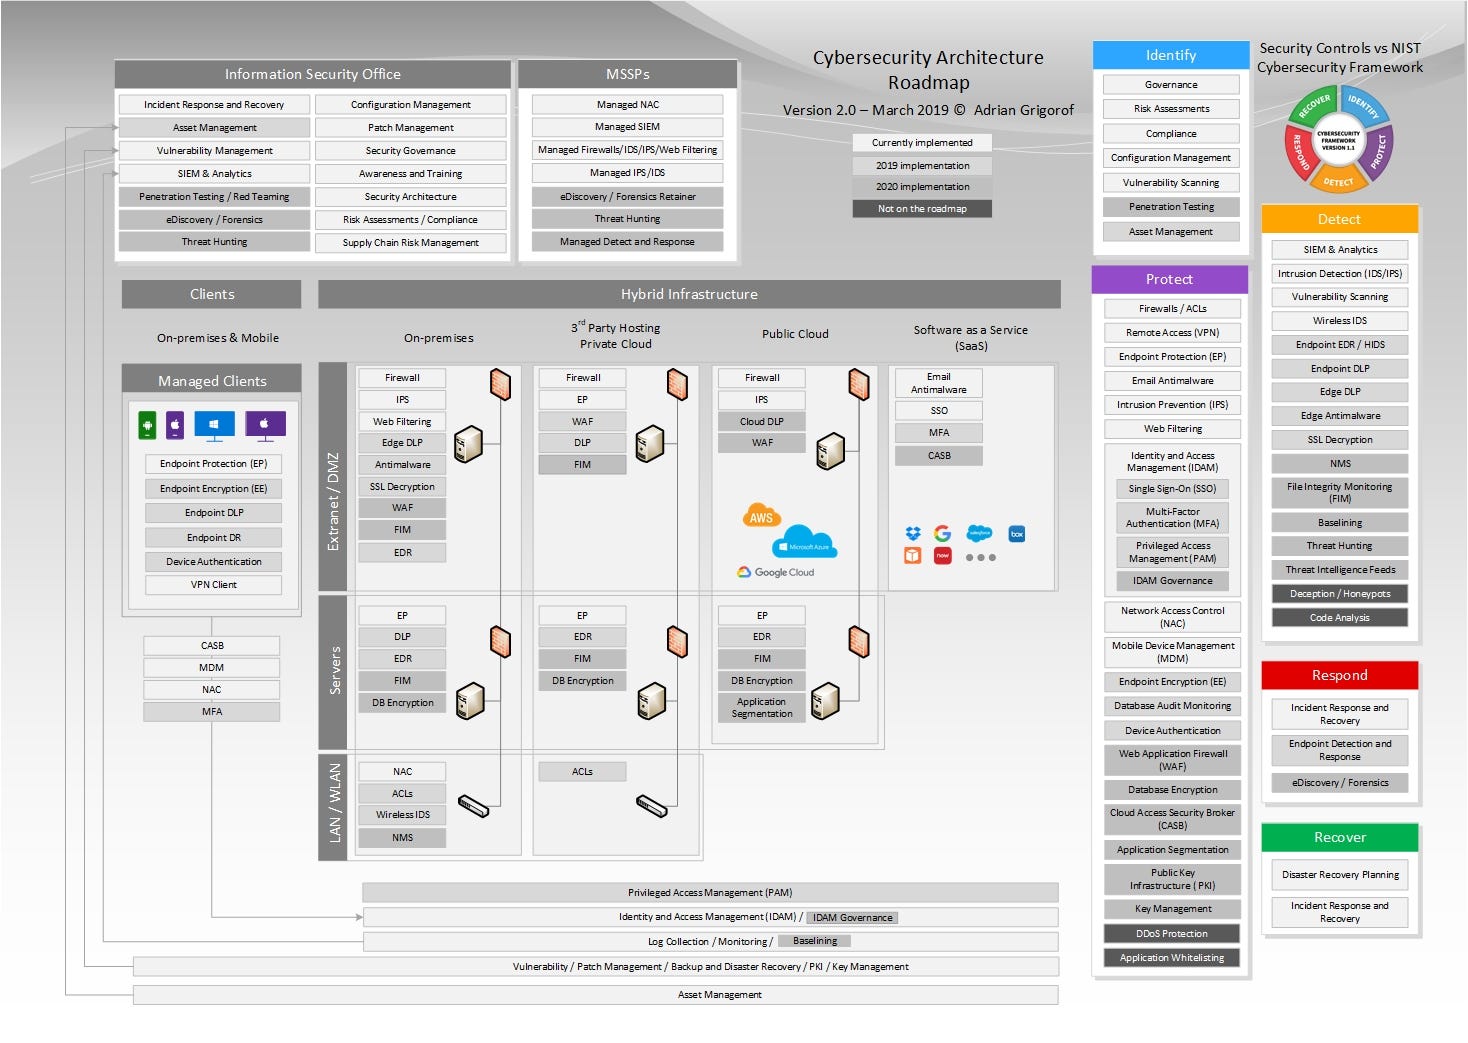Select the green Recover header
The width and height of the screenshot is (1468, 1043).
(x=1339, y=837)
